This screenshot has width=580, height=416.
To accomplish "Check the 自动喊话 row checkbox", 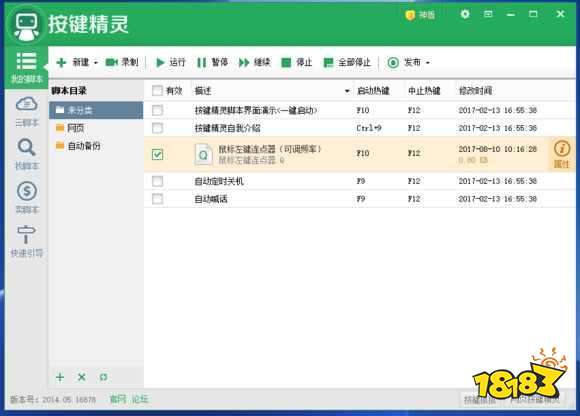I will (157, 199).
